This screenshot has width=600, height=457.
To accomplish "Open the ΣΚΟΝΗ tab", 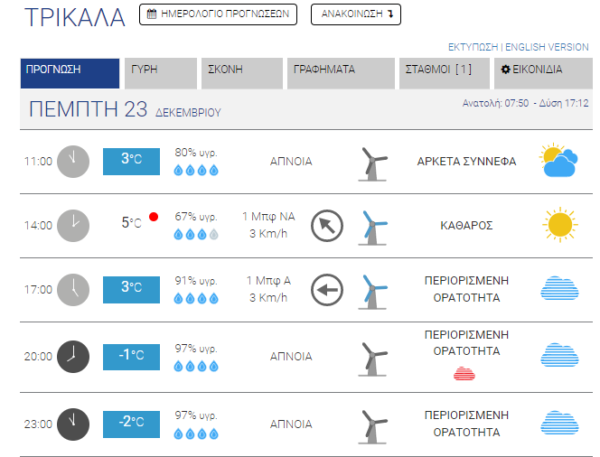I will click(243, 73).
